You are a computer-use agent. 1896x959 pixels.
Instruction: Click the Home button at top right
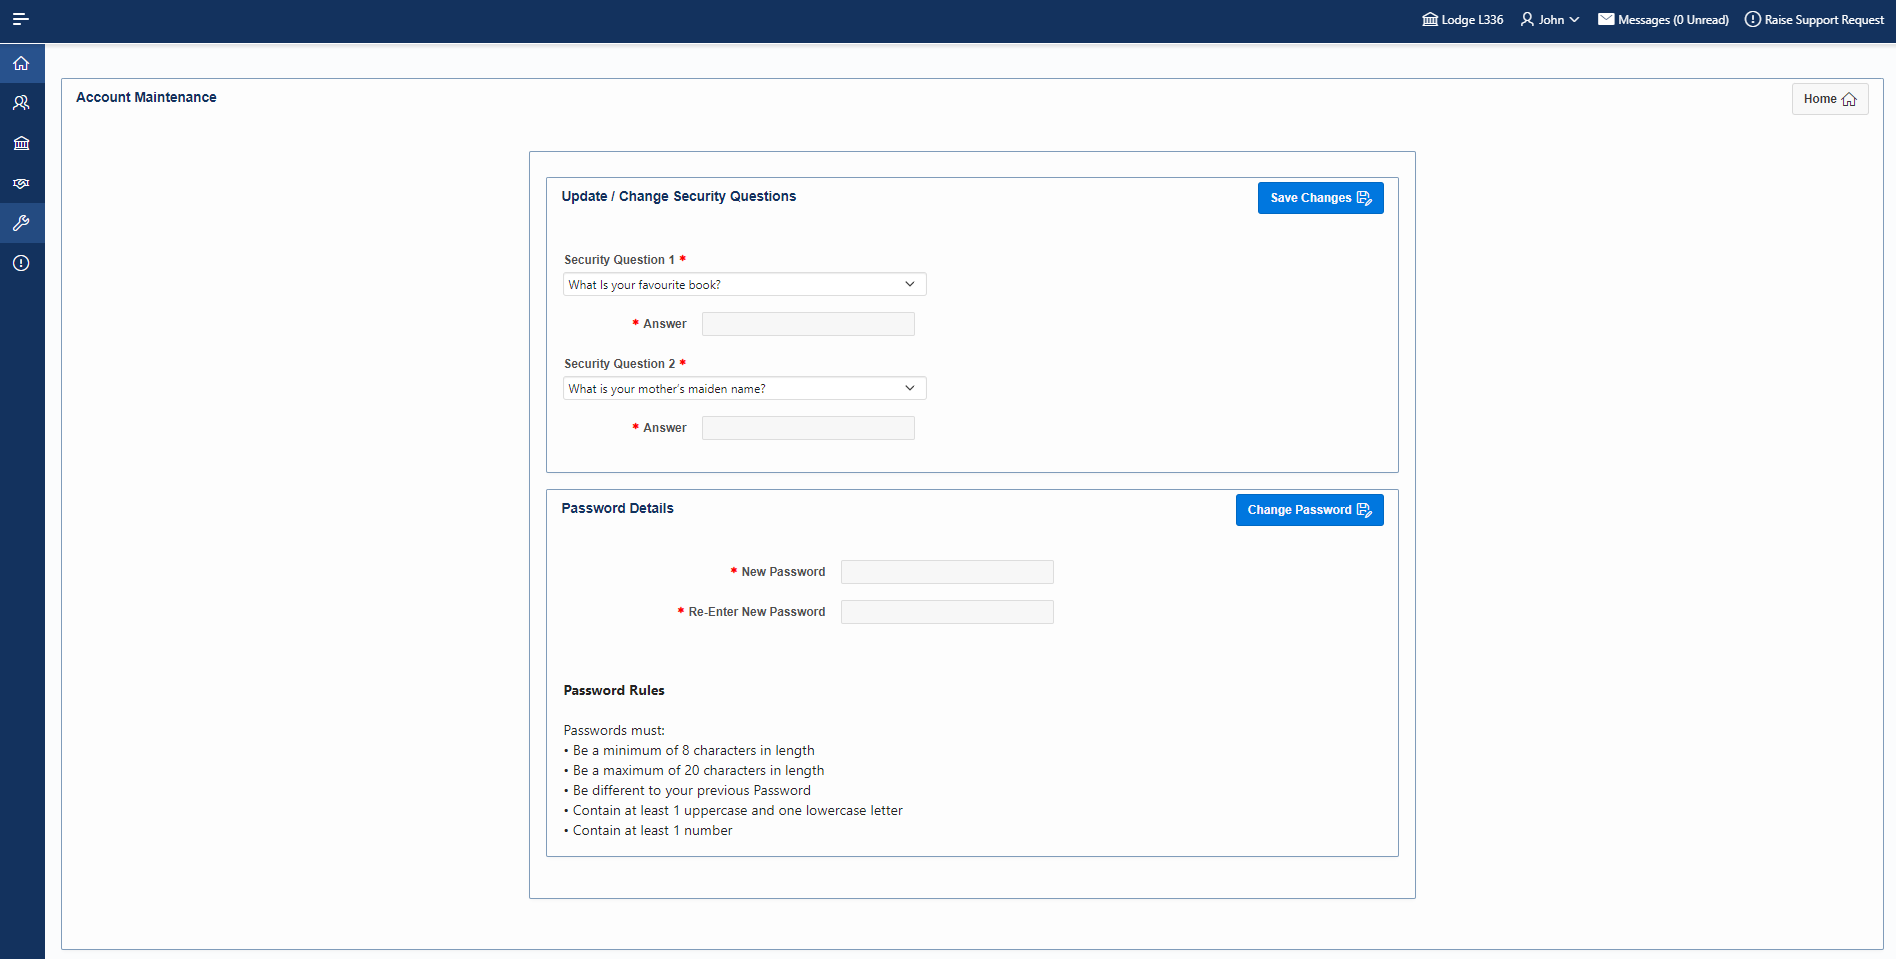pyautogui.click(x=1829, y=99)
